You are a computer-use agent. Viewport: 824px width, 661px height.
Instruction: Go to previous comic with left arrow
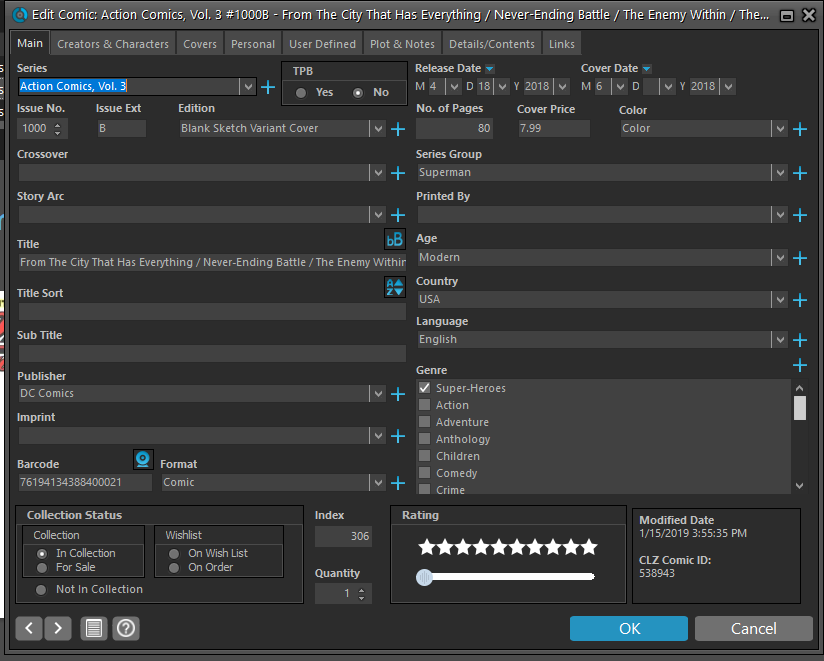[x=29, y=628]
